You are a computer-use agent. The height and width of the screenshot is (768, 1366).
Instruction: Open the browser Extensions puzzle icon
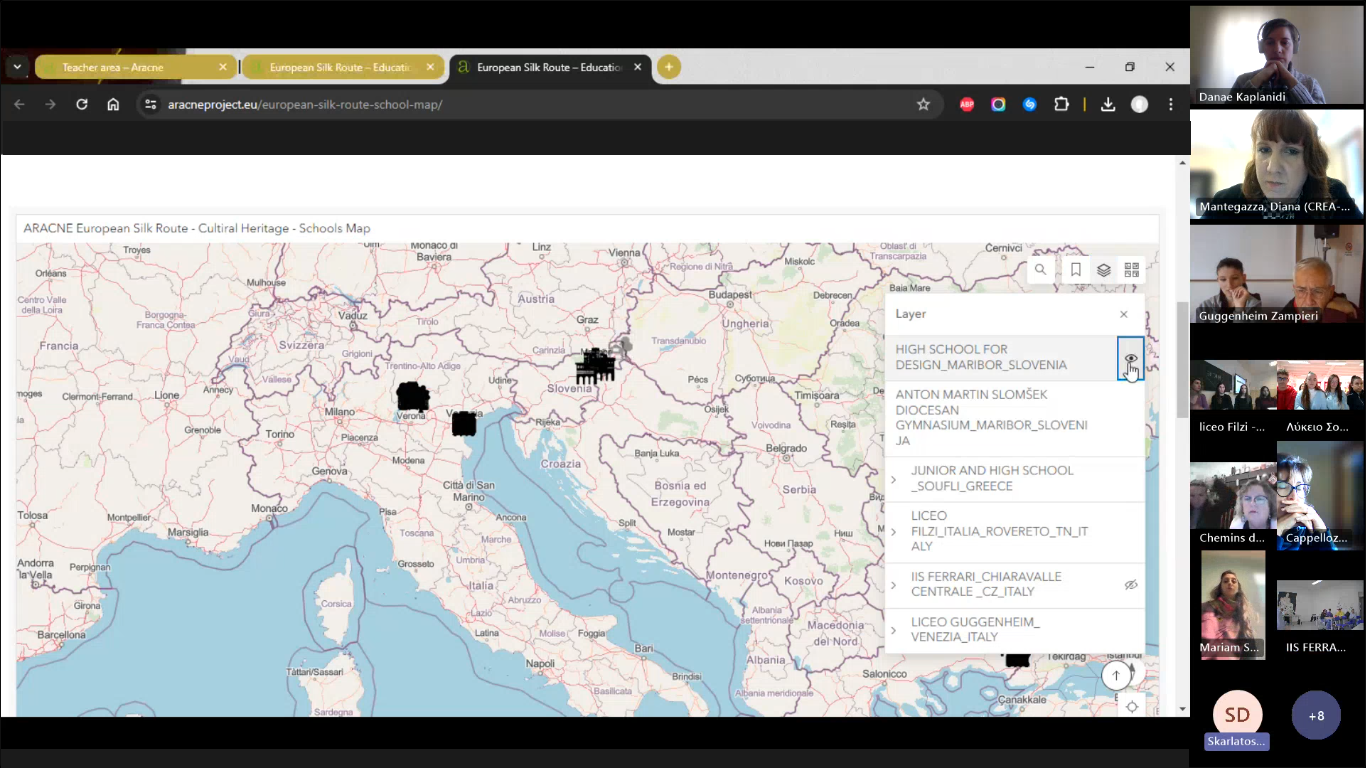(x=1061, y=104)
